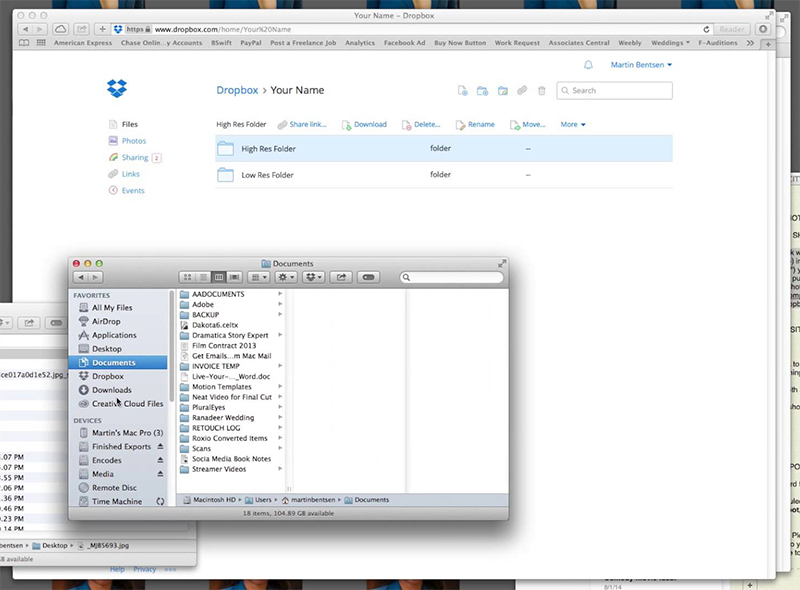Click the Finder share button
The image size is (800, 590).
tap(341, 277)
